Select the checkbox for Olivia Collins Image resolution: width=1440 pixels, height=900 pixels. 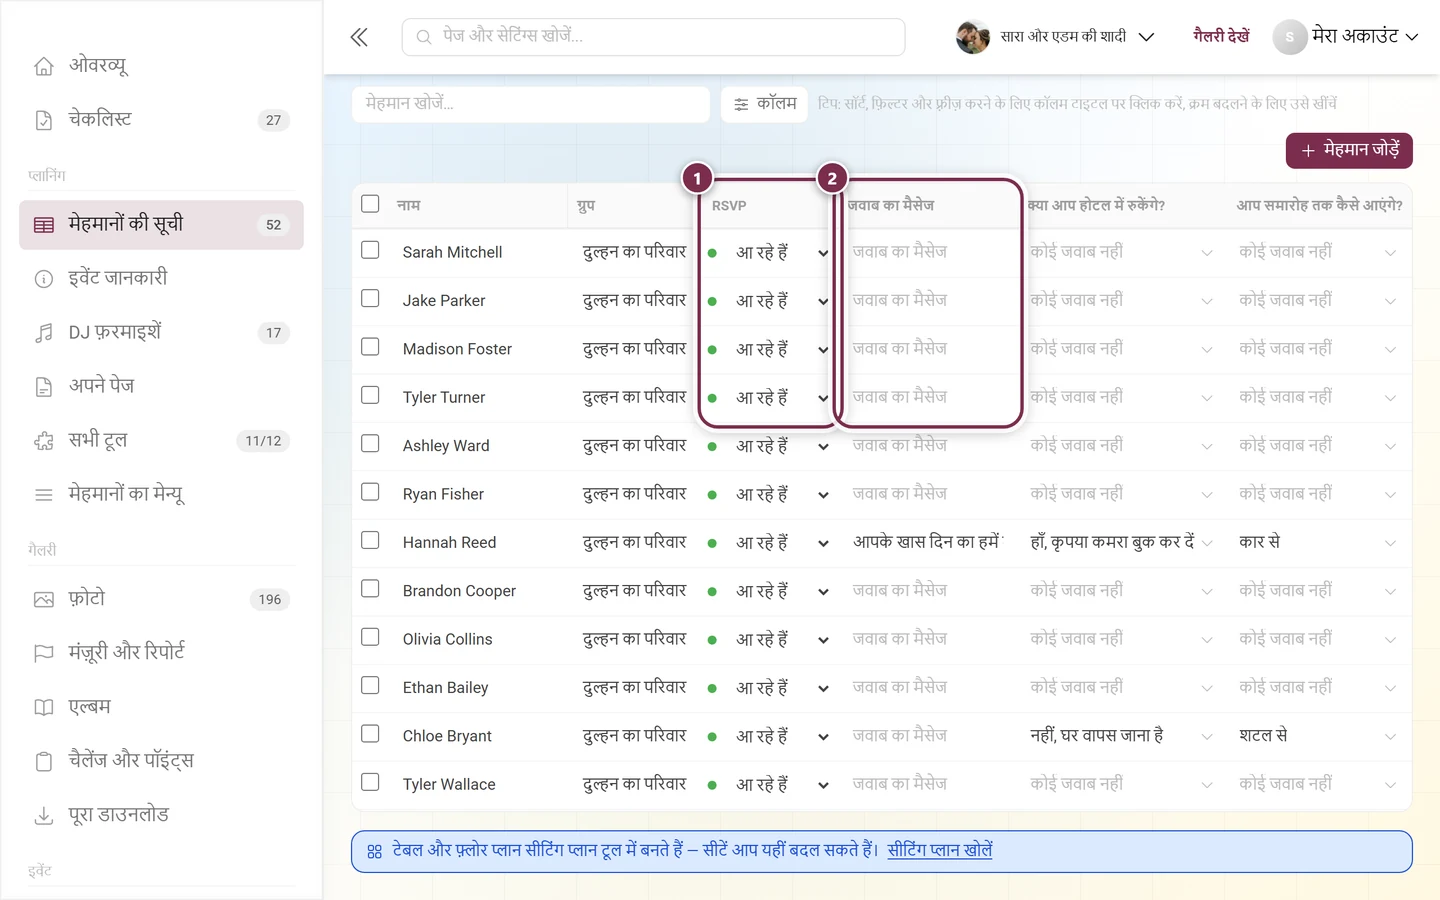(370, 637)
